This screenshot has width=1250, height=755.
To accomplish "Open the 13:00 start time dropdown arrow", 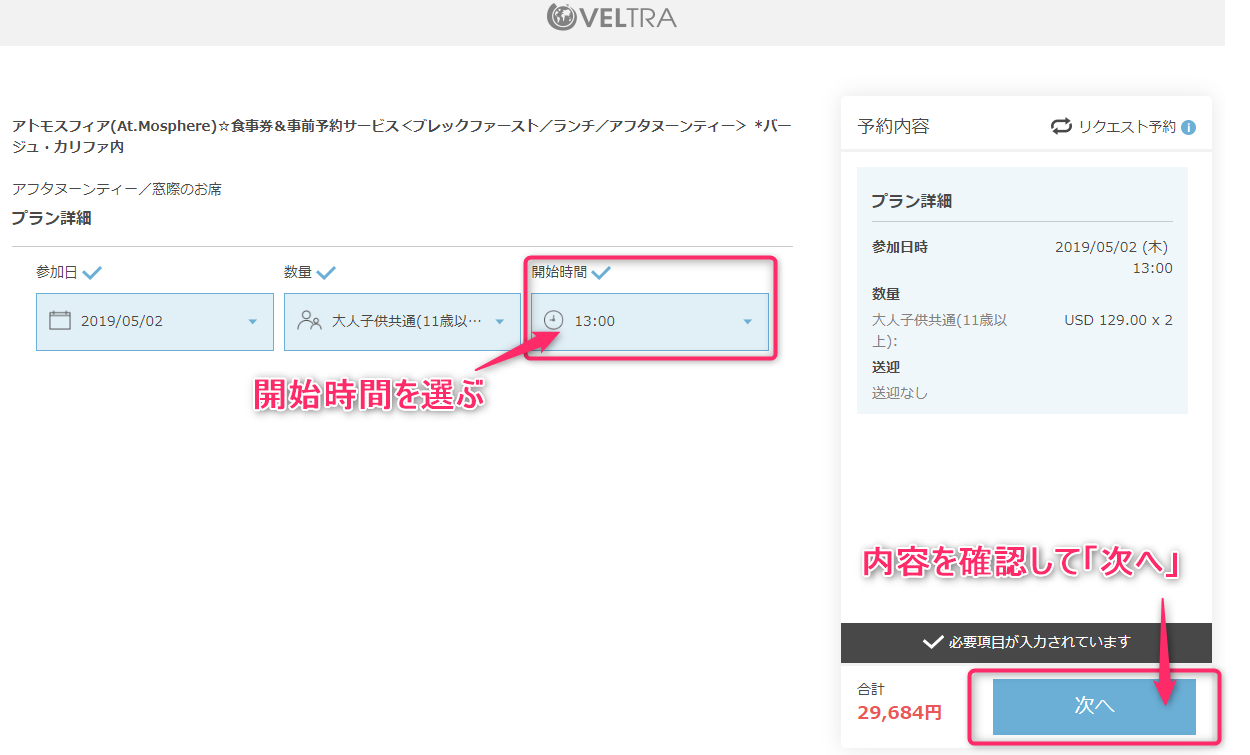I will coord(747,322).
